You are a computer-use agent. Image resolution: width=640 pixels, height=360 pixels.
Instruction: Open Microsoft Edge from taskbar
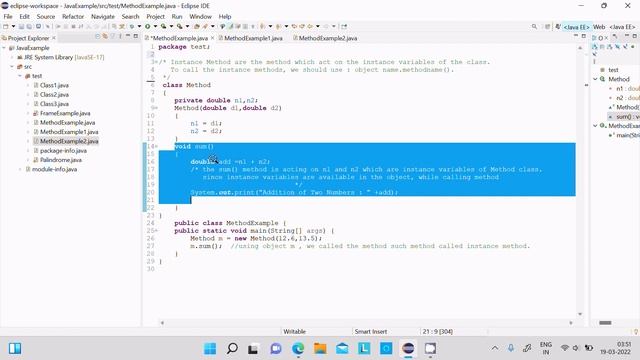pos(298,349)
